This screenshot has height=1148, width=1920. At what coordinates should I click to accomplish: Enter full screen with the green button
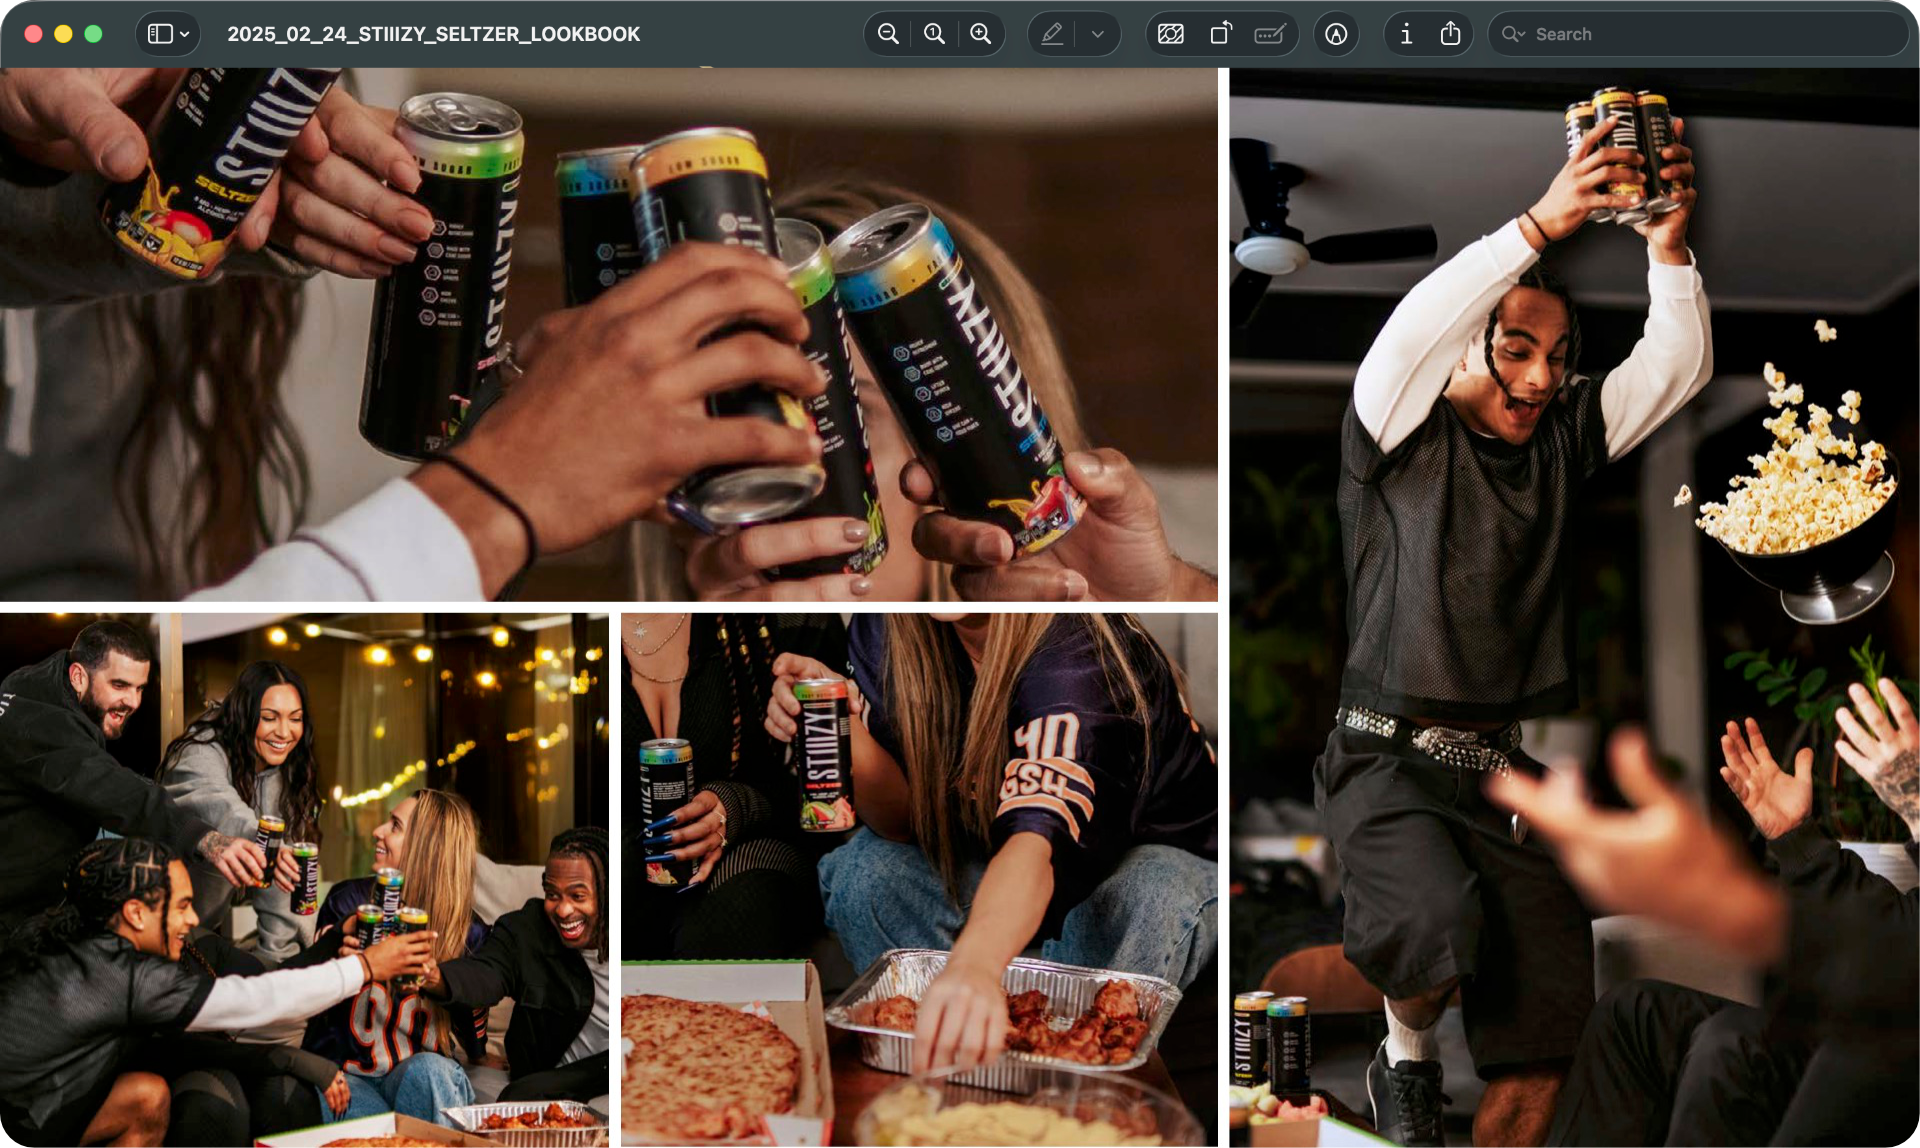93,33
